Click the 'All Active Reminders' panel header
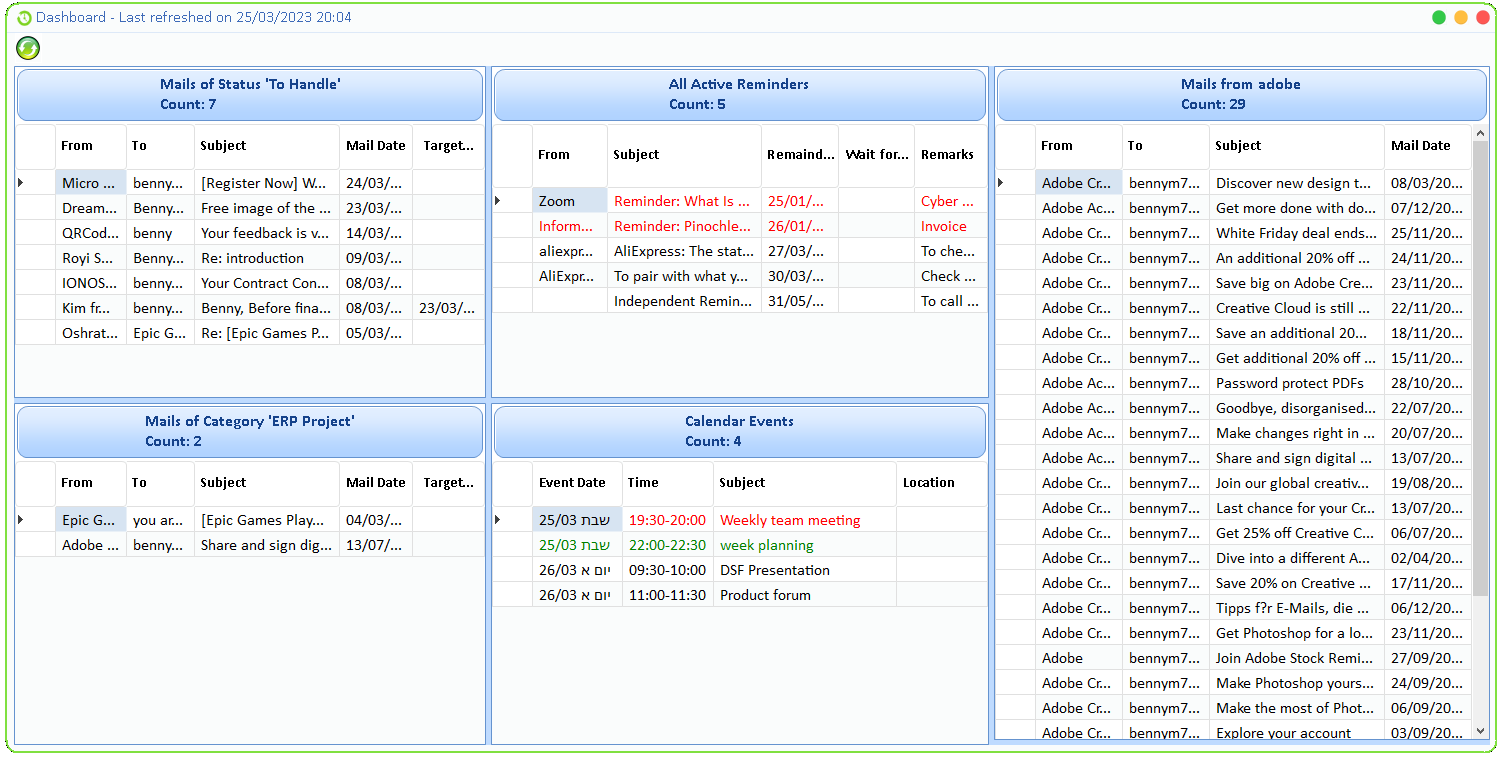Image resolution: width=1501 pixels, height=758 pixels. (x=738, y=94)
